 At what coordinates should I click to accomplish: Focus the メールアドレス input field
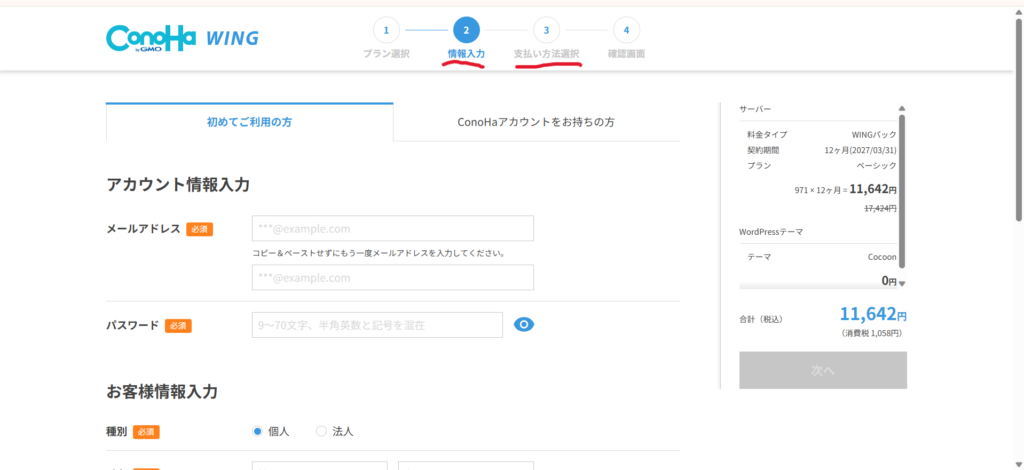click(393, 228)
